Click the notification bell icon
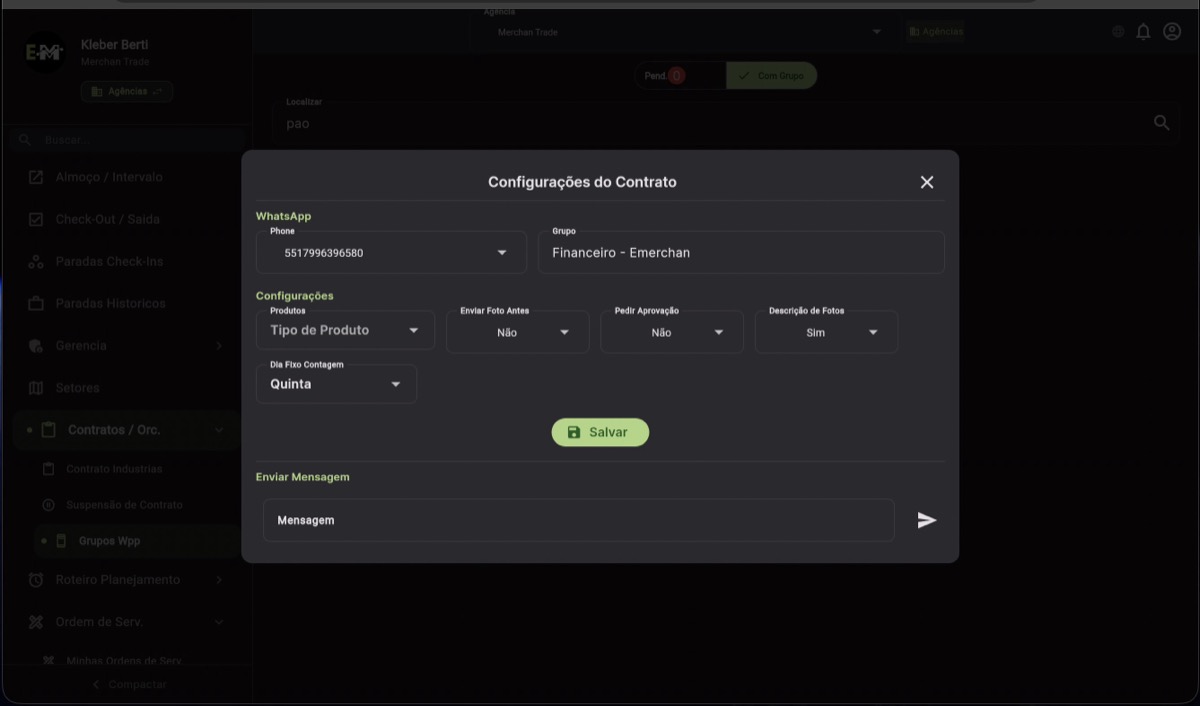 coord(1143,31)
